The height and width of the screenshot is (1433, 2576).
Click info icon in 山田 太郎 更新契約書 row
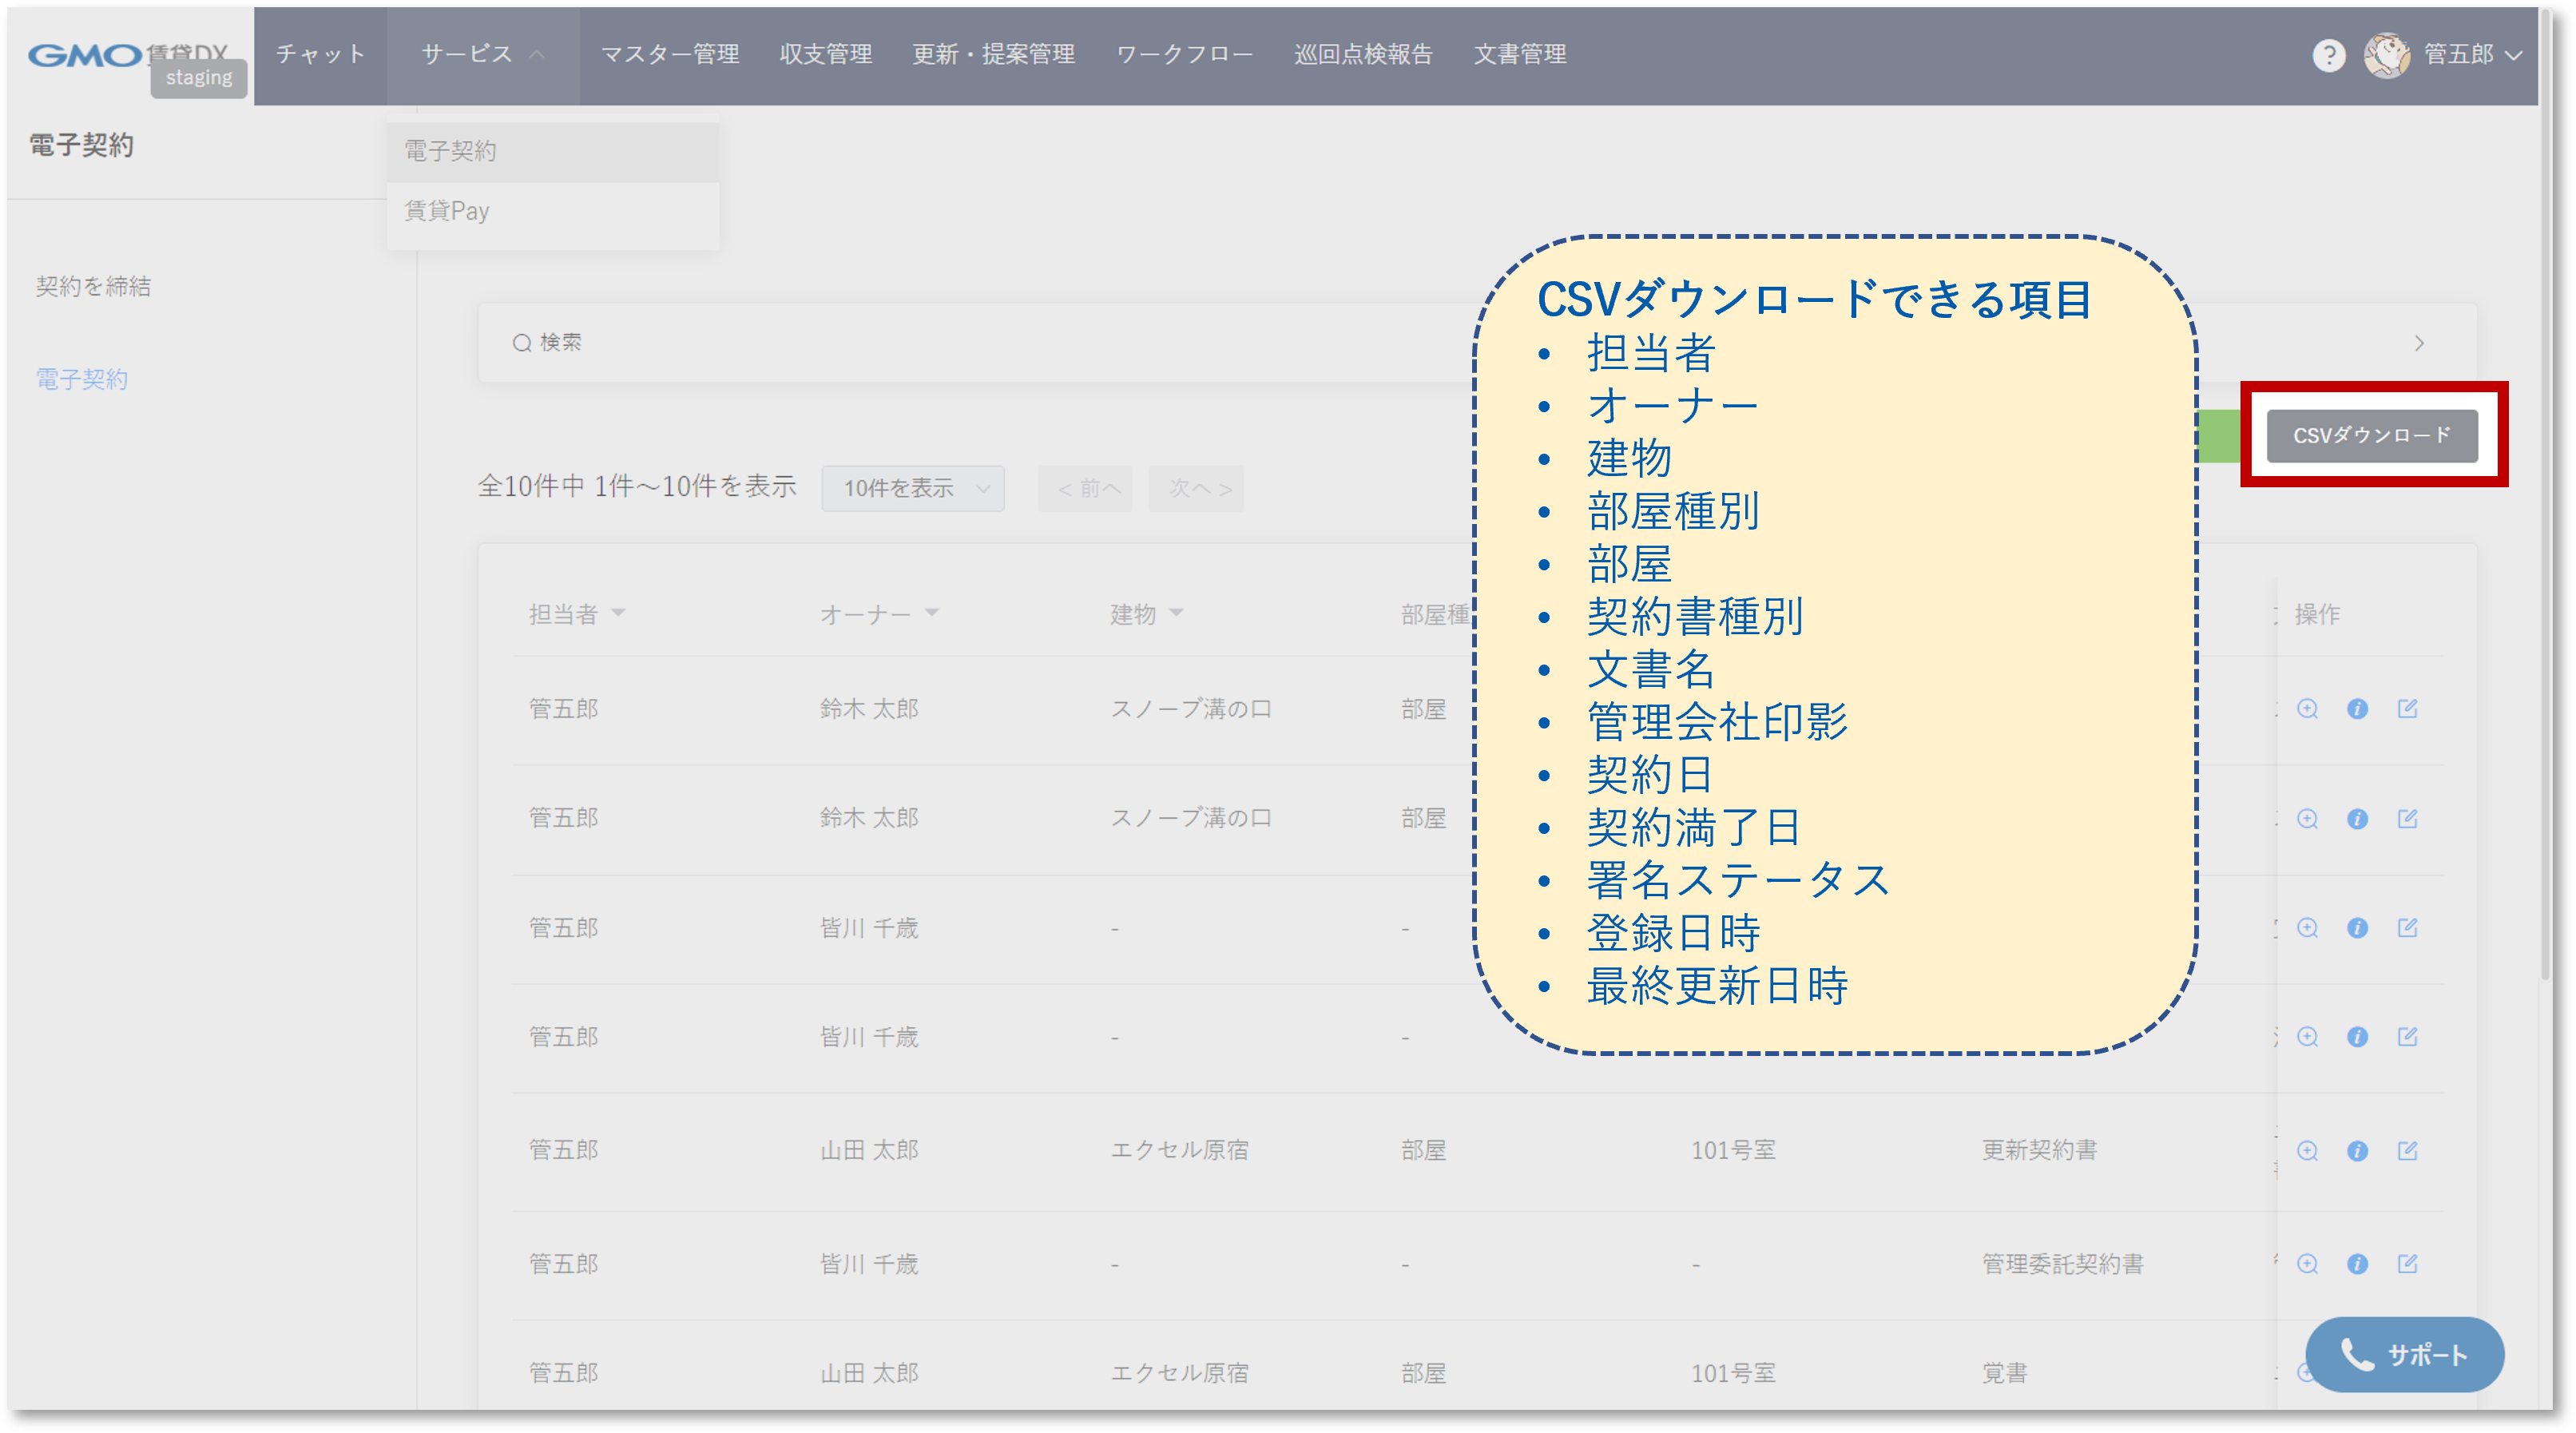2357,1151
